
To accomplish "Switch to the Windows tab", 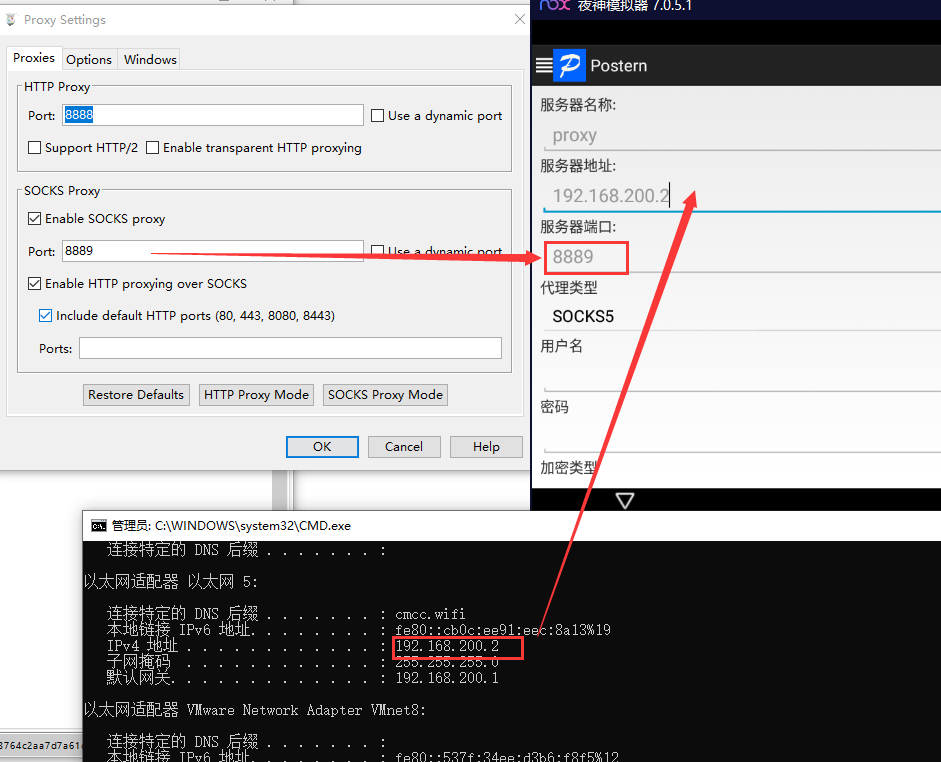I will click(150, 60).
